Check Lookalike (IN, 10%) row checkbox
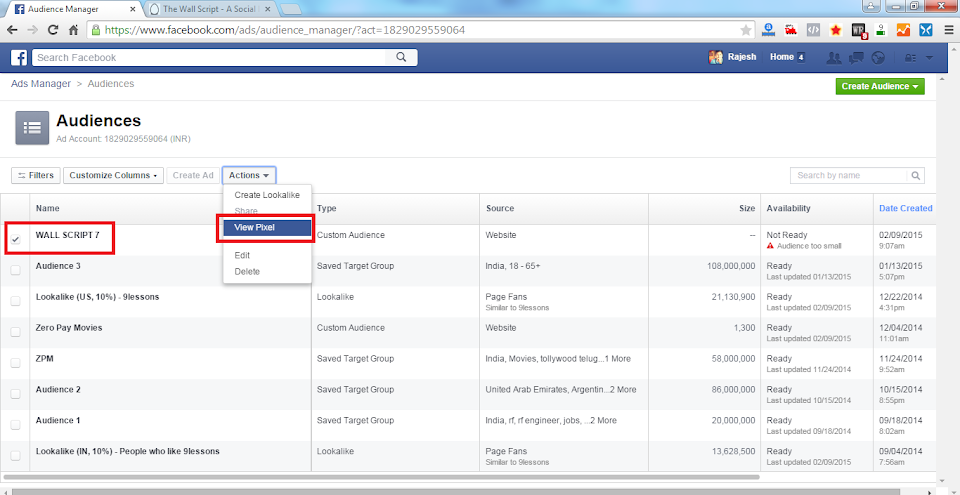 click(15, 455)
